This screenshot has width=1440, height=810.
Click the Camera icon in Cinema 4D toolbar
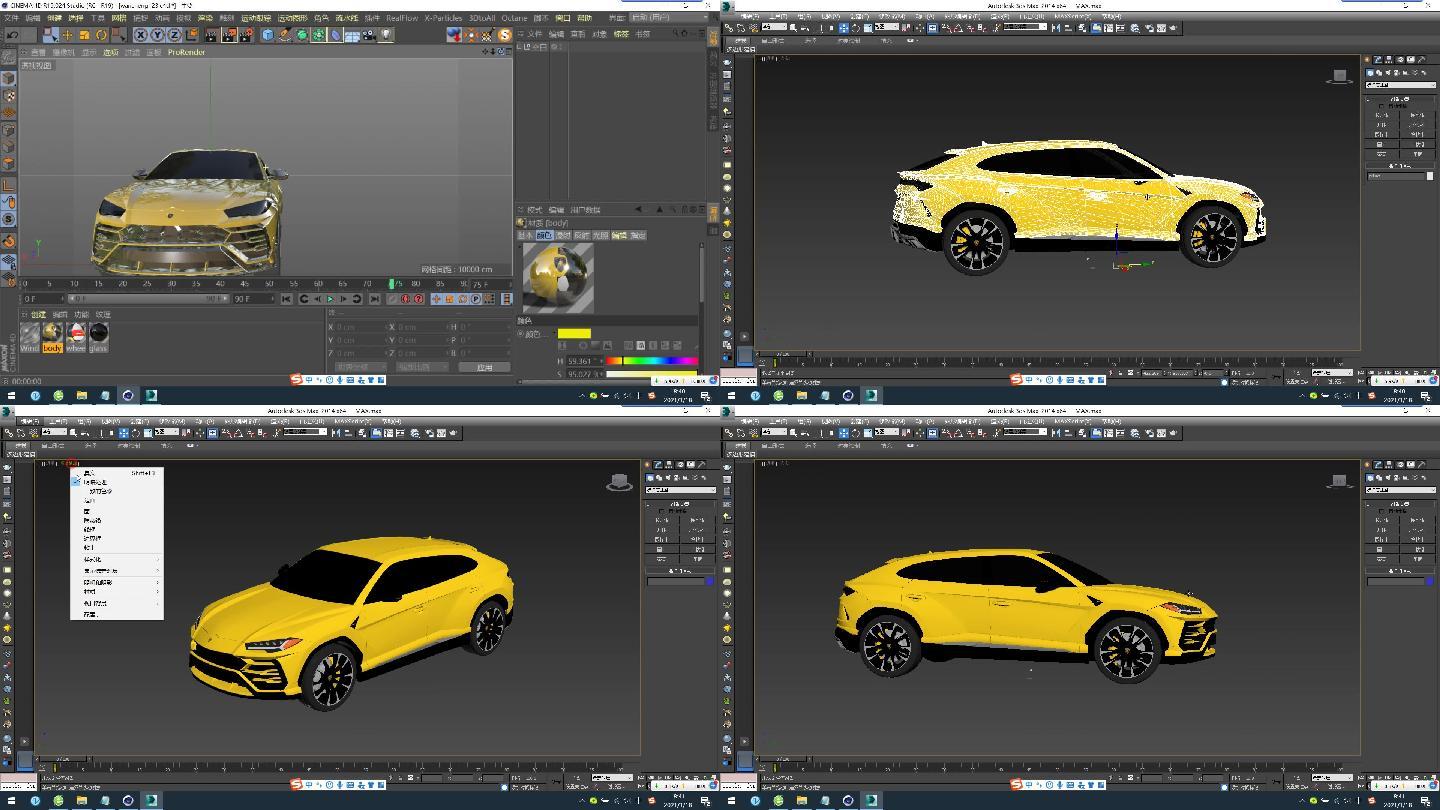368,35
